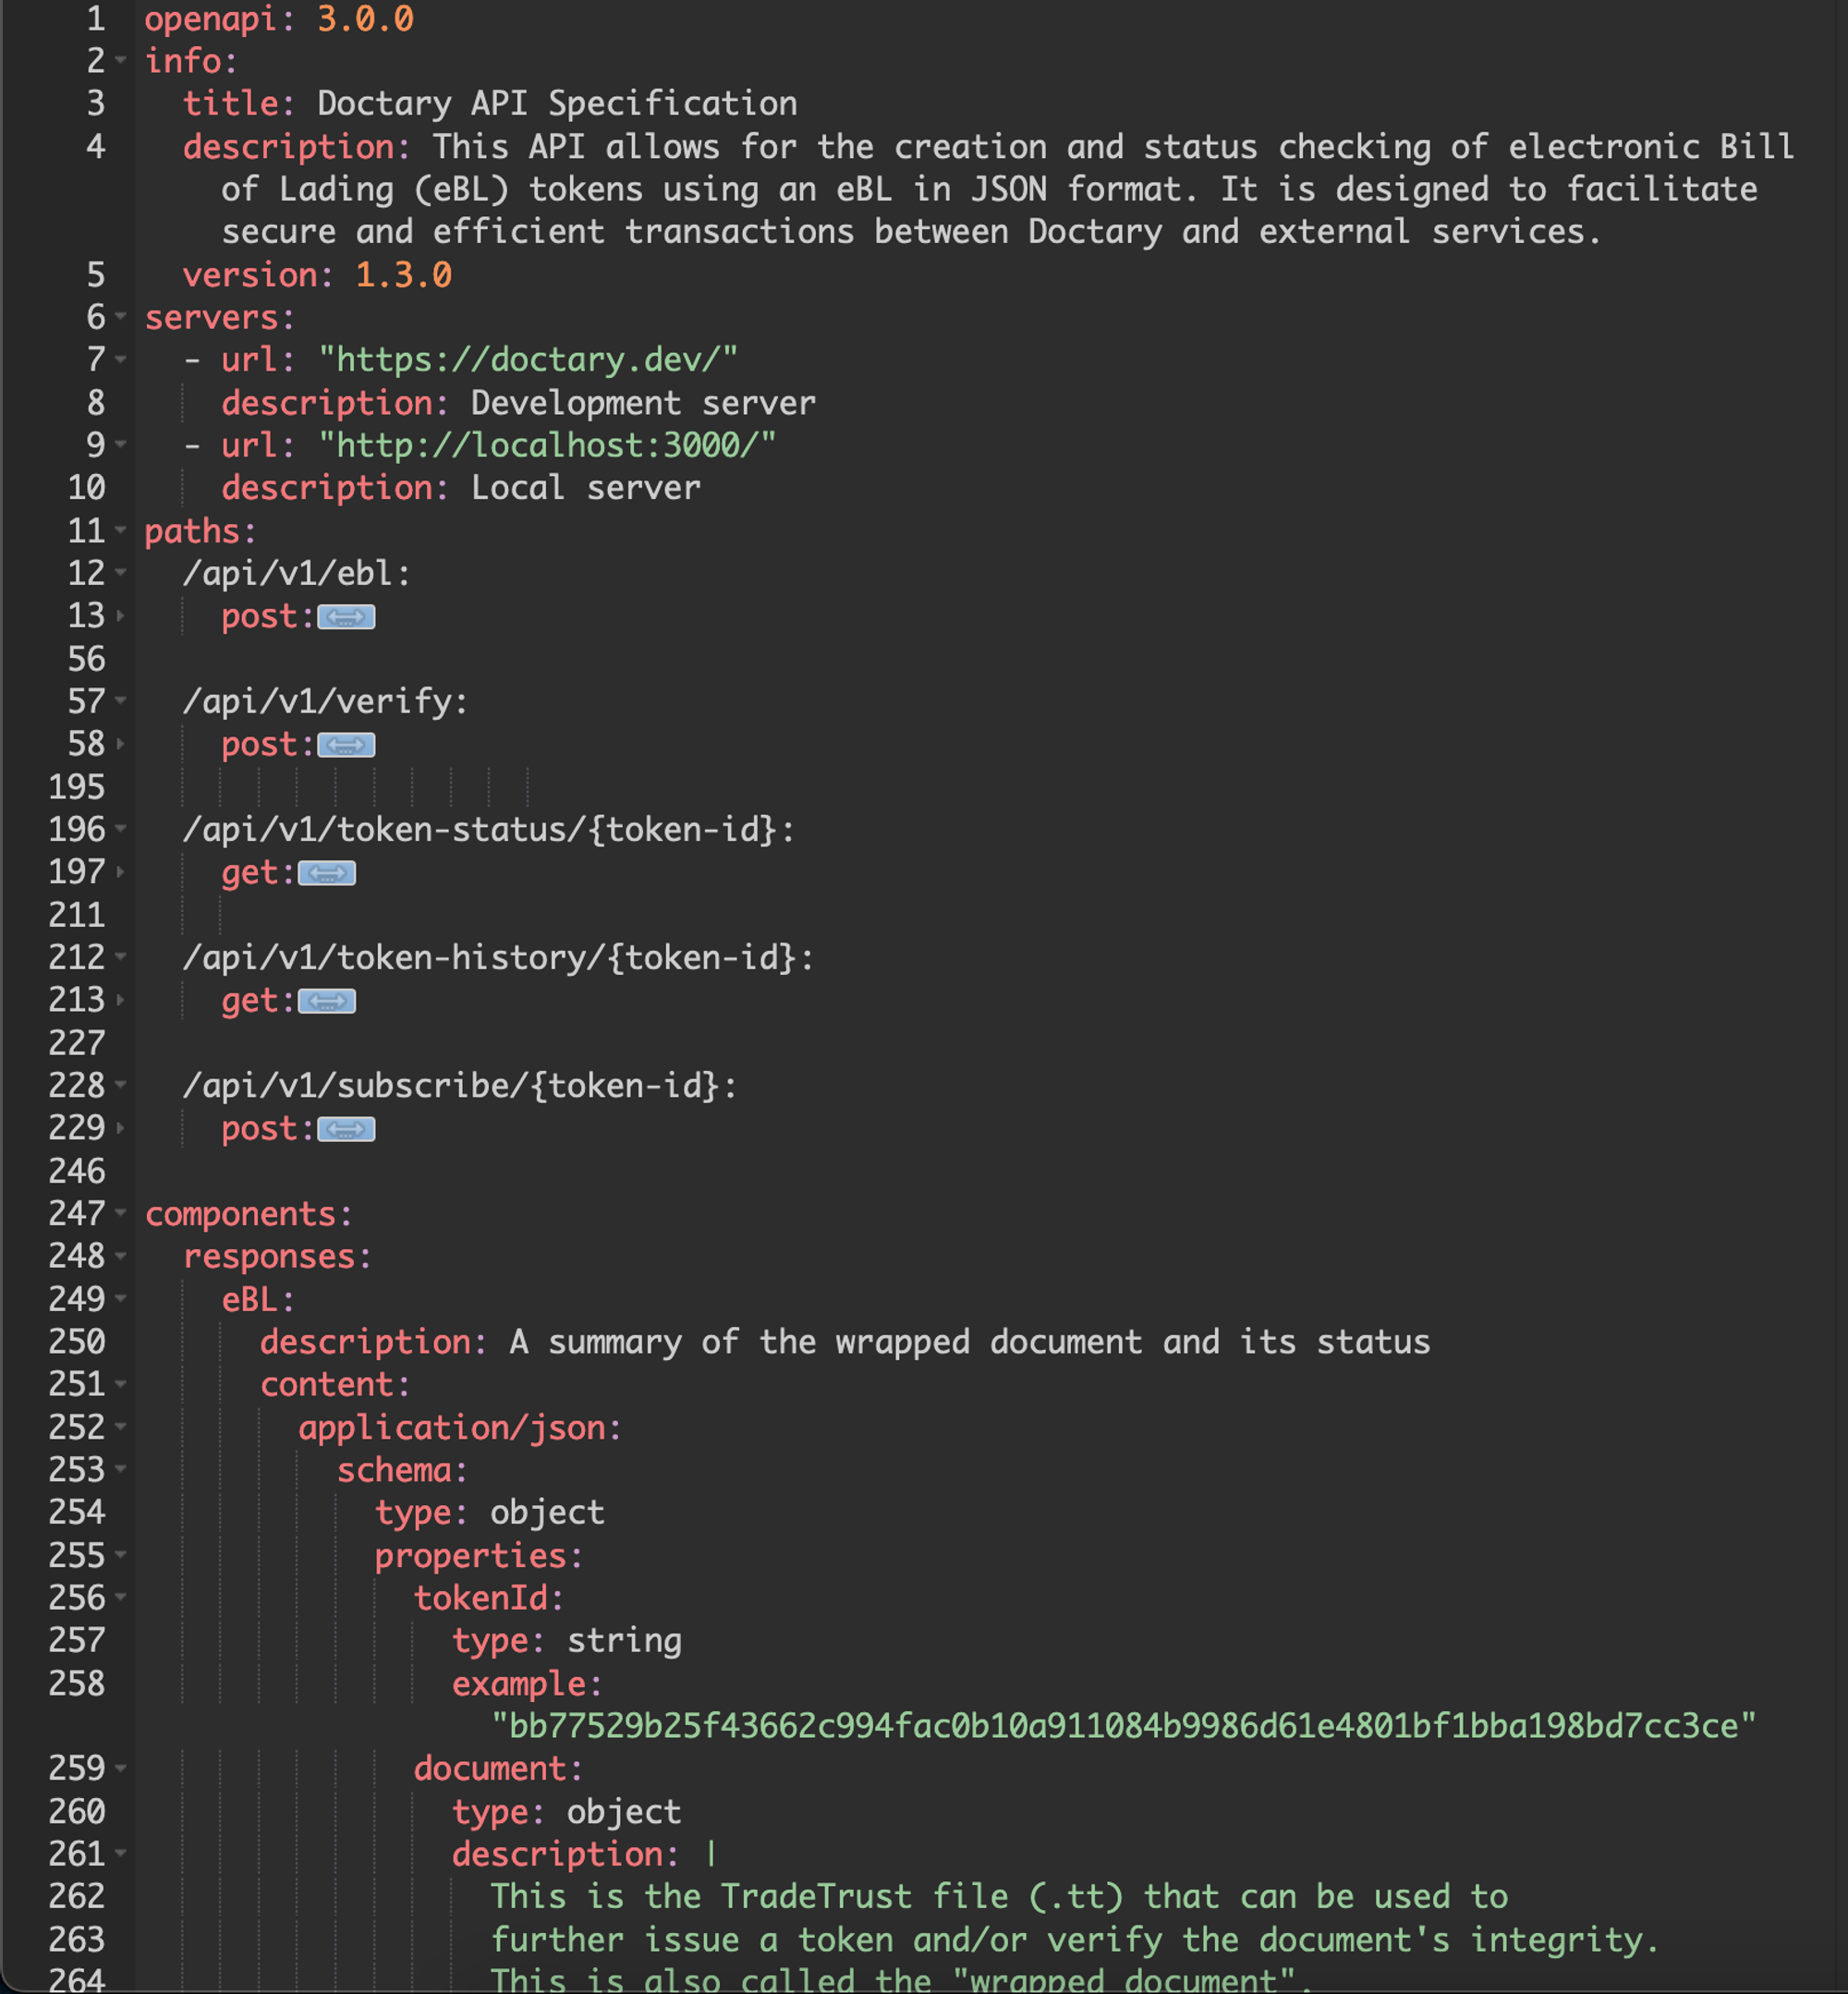Collapse /api/v1/ebl path at line 12
The image size is (1848, 1994).
click(x=121, y=572)
